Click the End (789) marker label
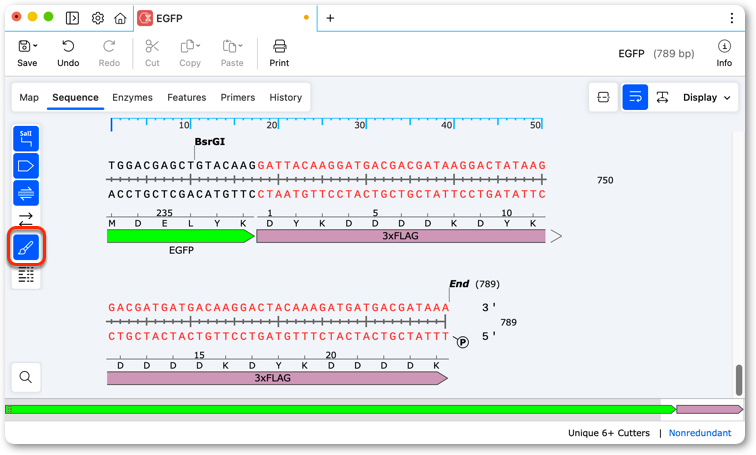 click(x=474, y=284)
